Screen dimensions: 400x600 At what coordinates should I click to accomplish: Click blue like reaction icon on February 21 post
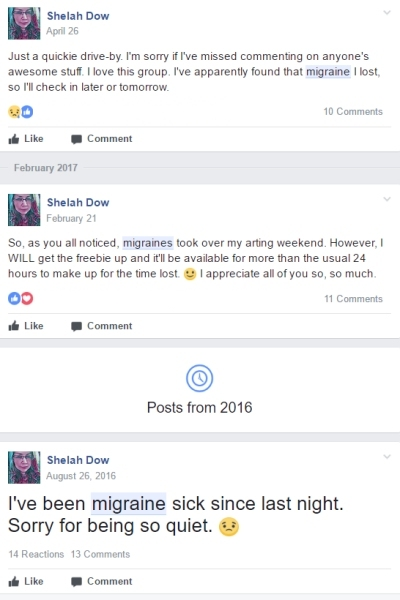coord(14,298)
